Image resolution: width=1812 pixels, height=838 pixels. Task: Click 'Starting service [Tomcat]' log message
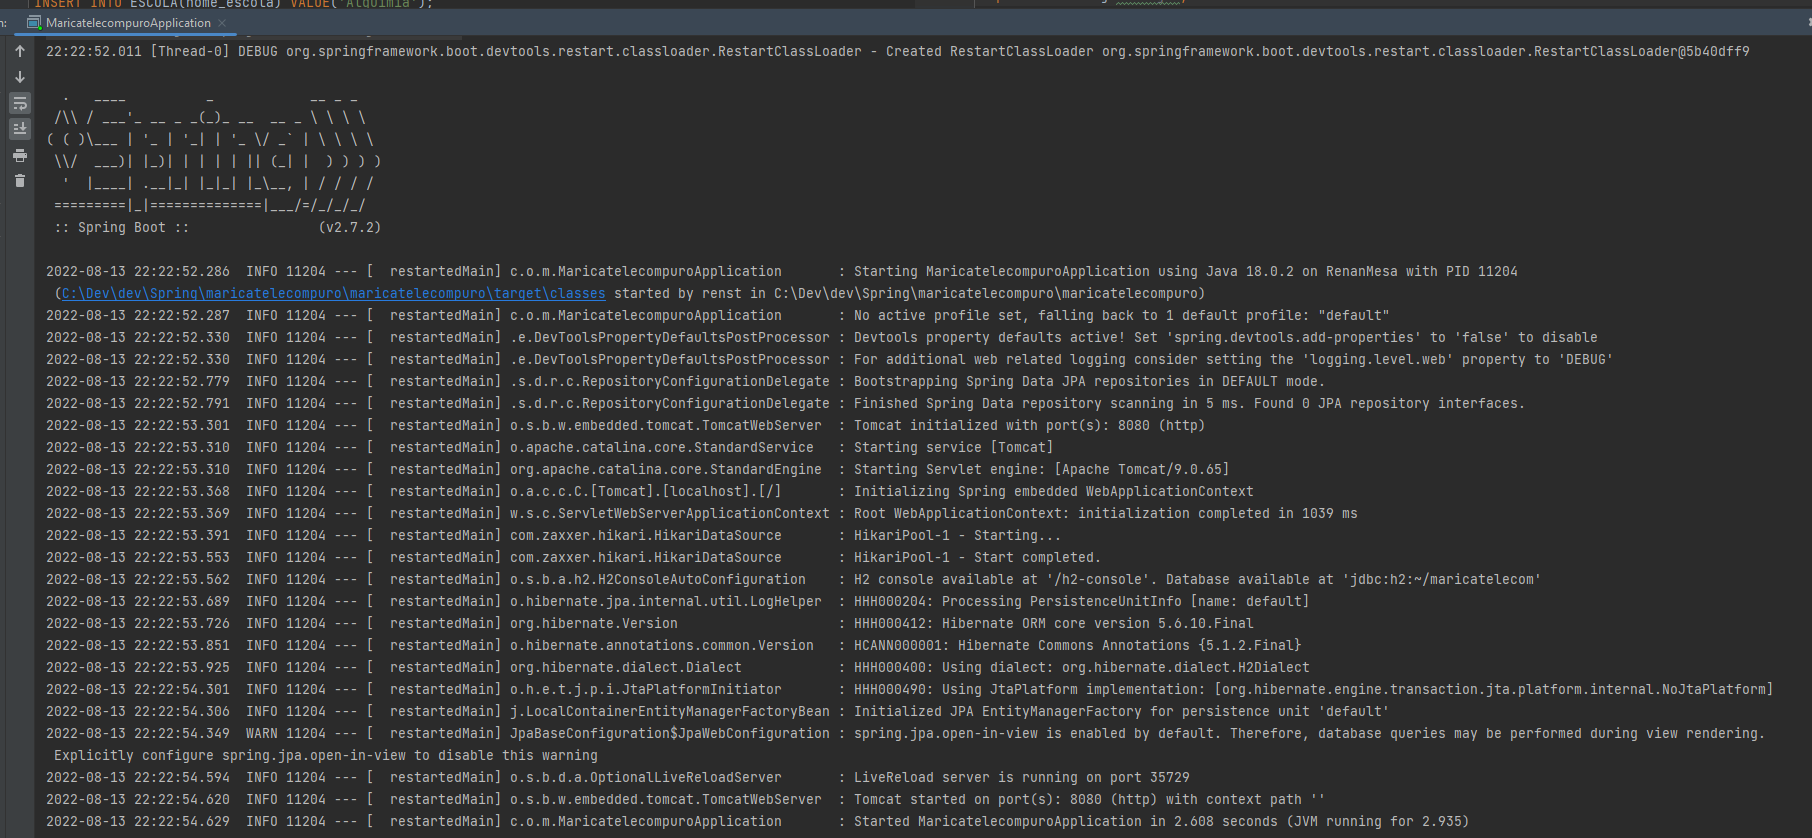(954, 448)
